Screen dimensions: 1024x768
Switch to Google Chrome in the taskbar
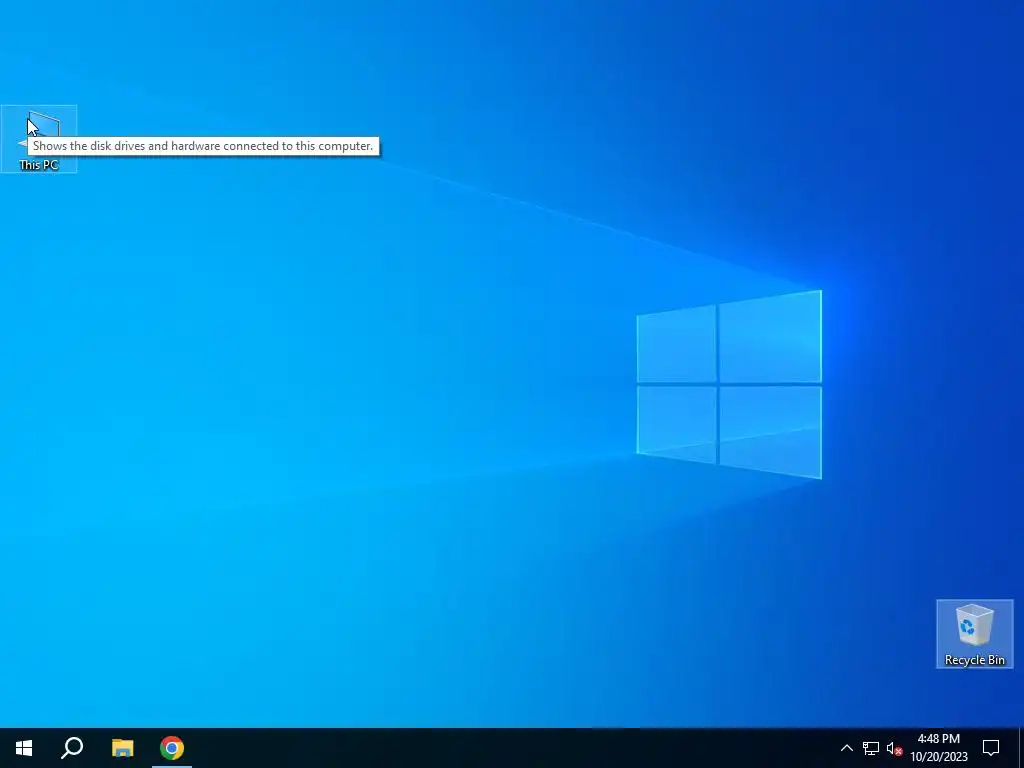(x=172, y=748)
